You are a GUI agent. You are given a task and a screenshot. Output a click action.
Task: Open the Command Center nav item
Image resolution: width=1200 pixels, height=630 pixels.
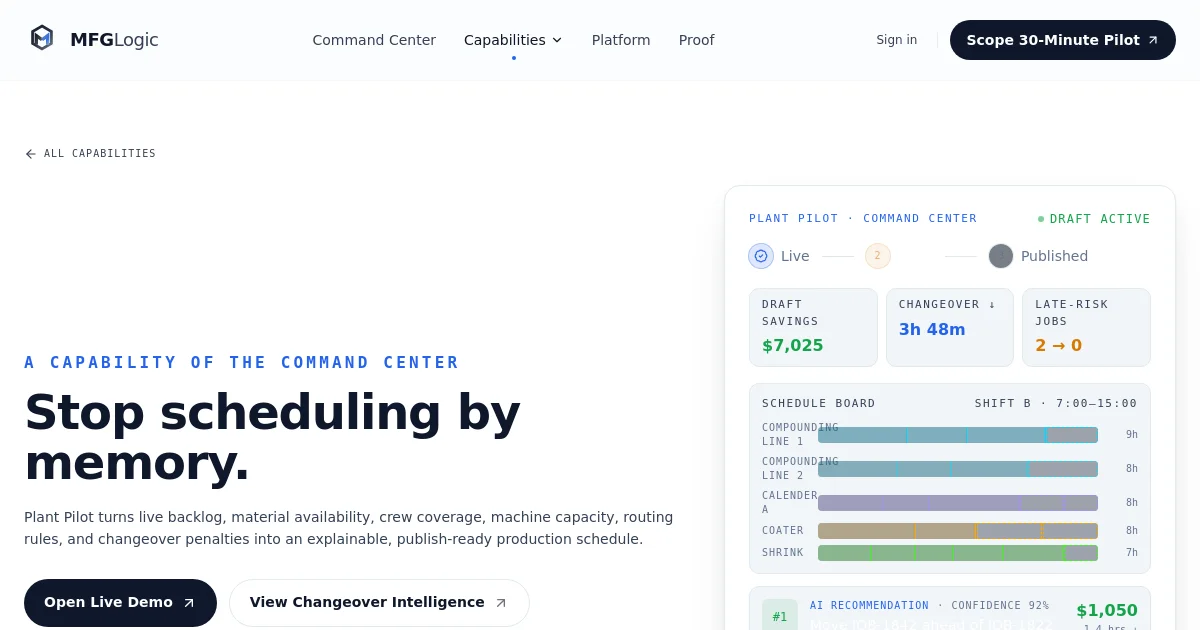click(x=374, y=40)
